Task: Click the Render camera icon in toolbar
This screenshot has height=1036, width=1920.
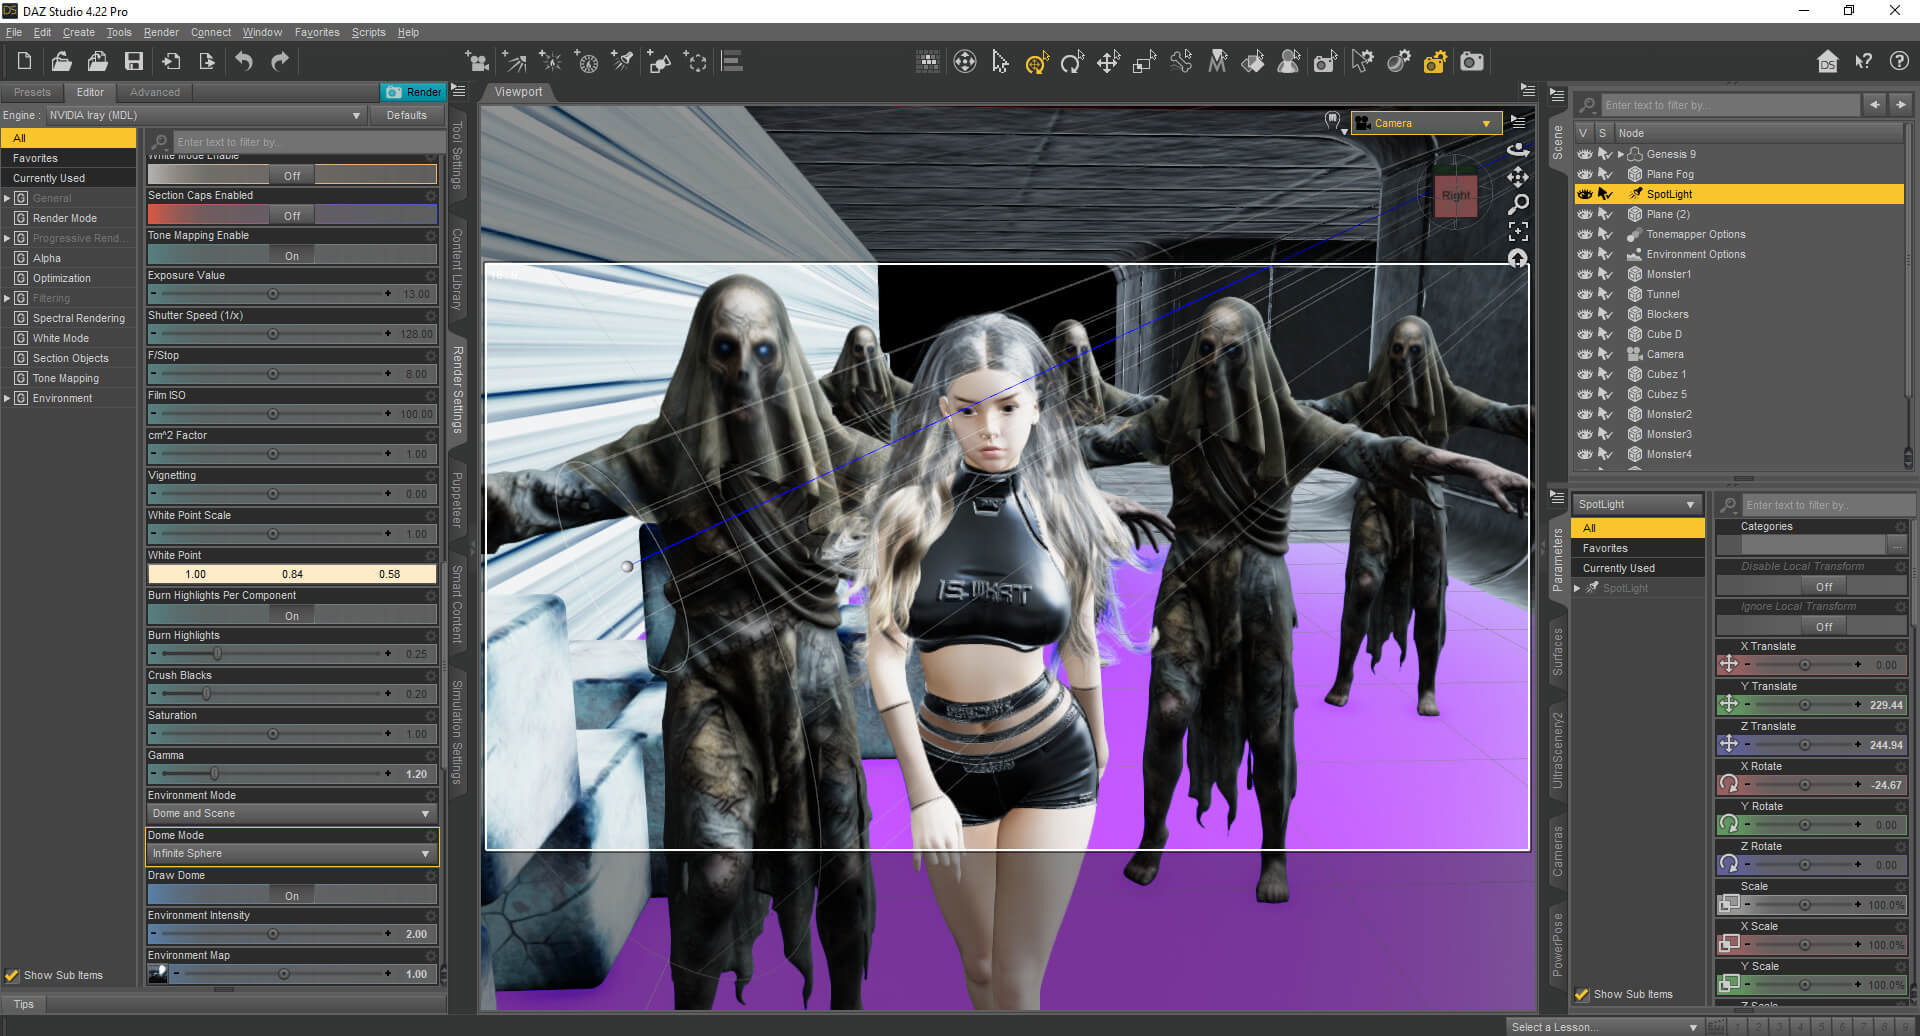Action: click(x=1472, y=62)
